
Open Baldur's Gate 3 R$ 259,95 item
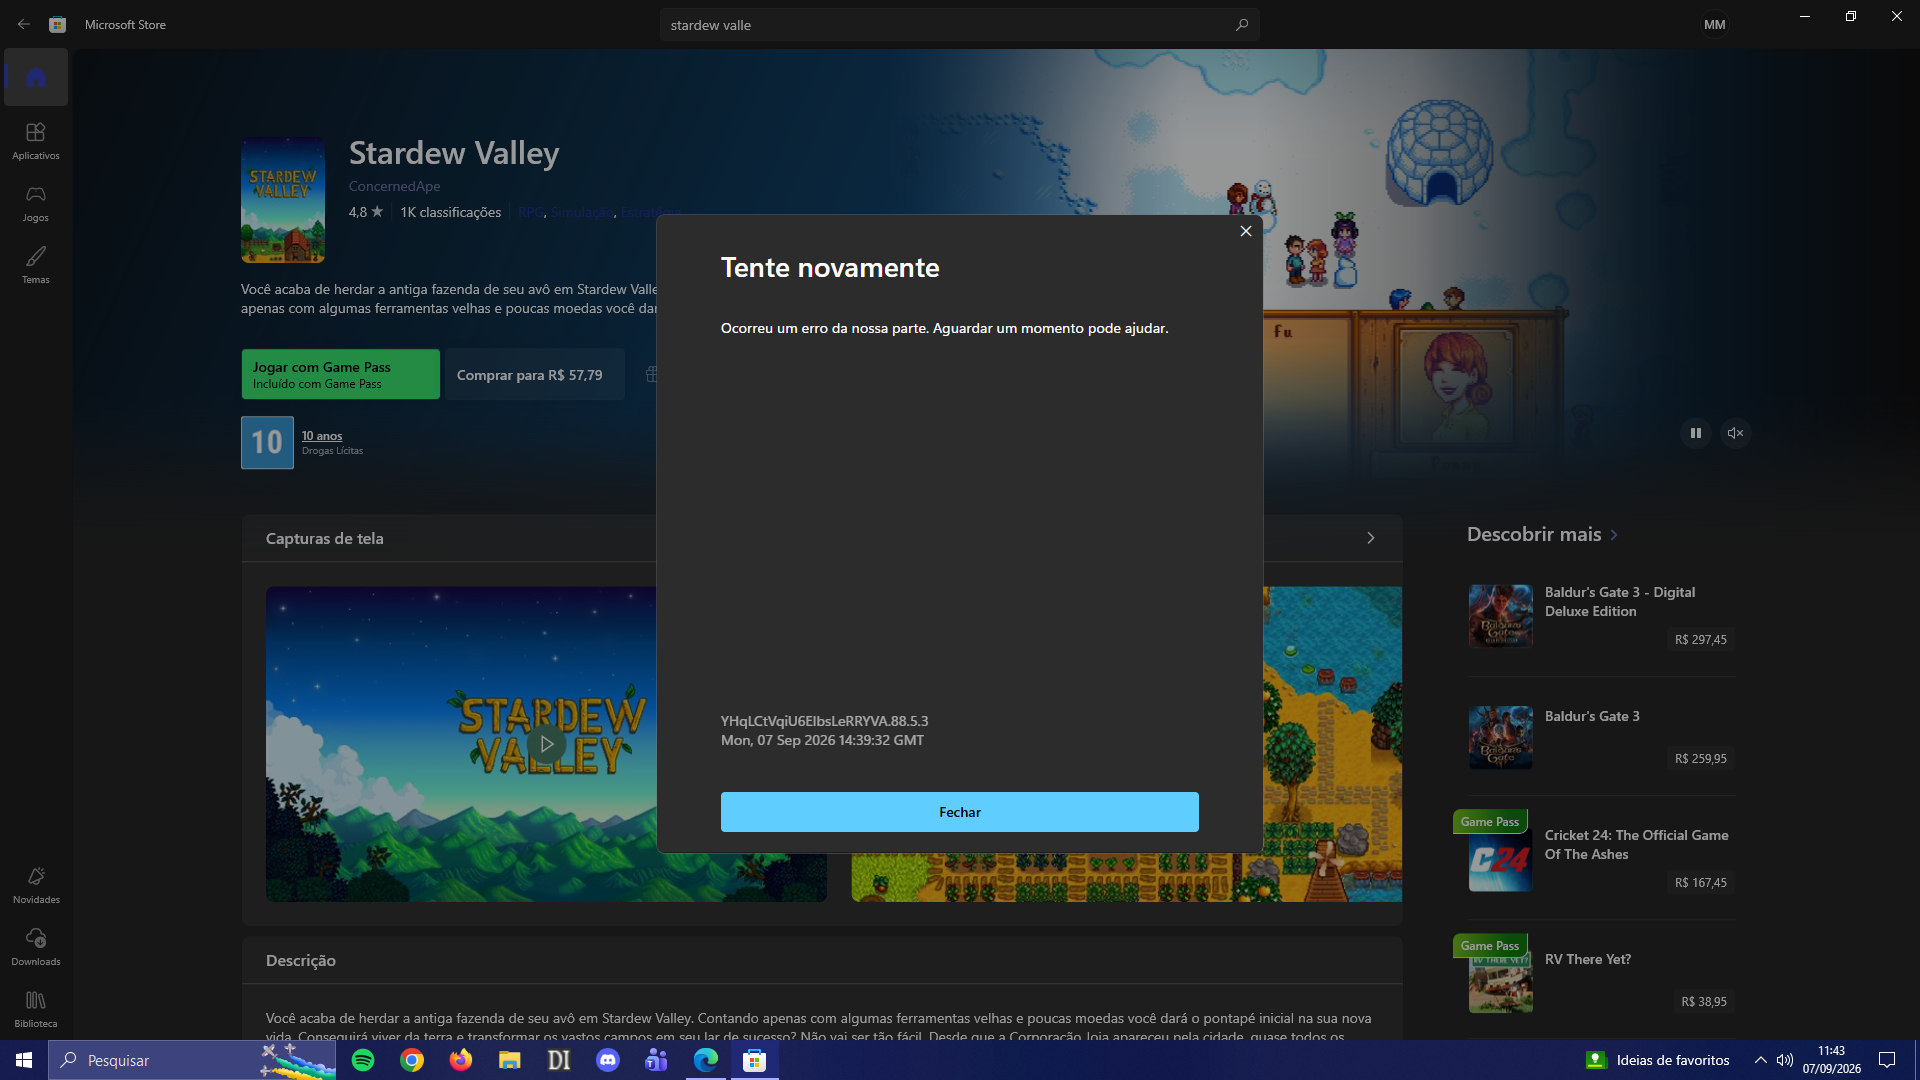[1600, 738]
